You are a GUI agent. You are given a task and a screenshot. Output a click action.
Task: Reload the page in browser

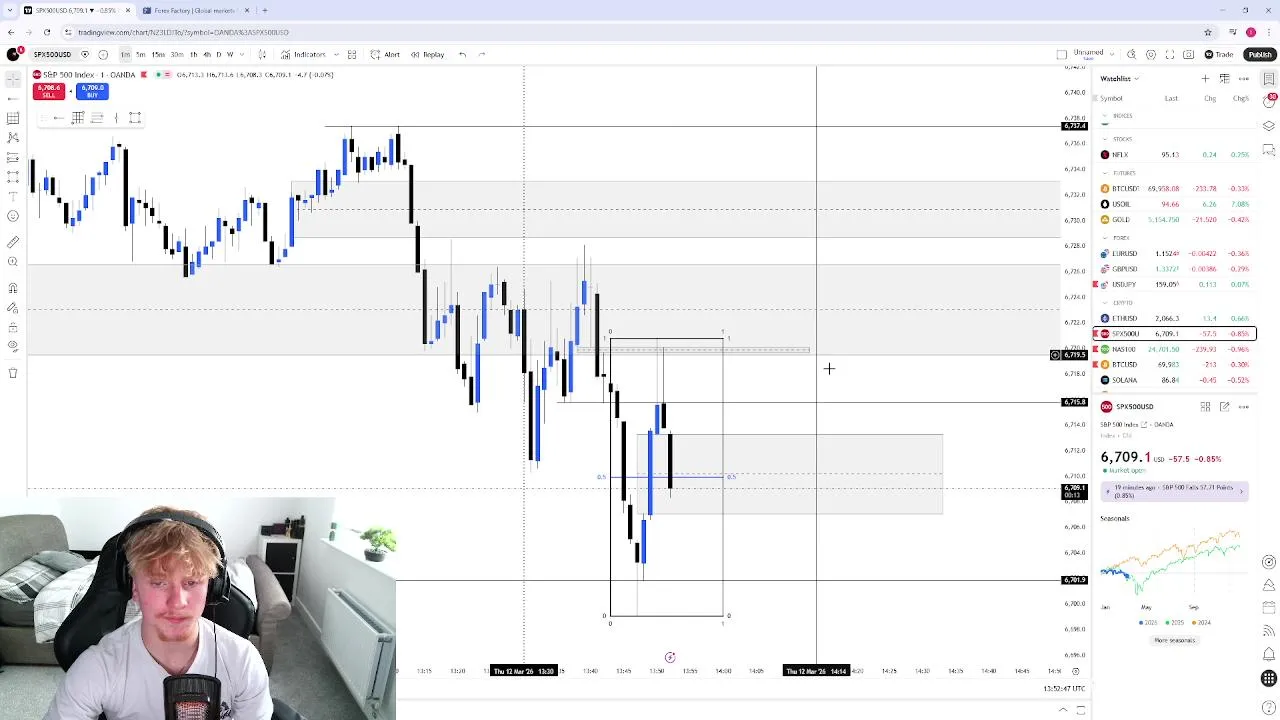pos(46,32)
